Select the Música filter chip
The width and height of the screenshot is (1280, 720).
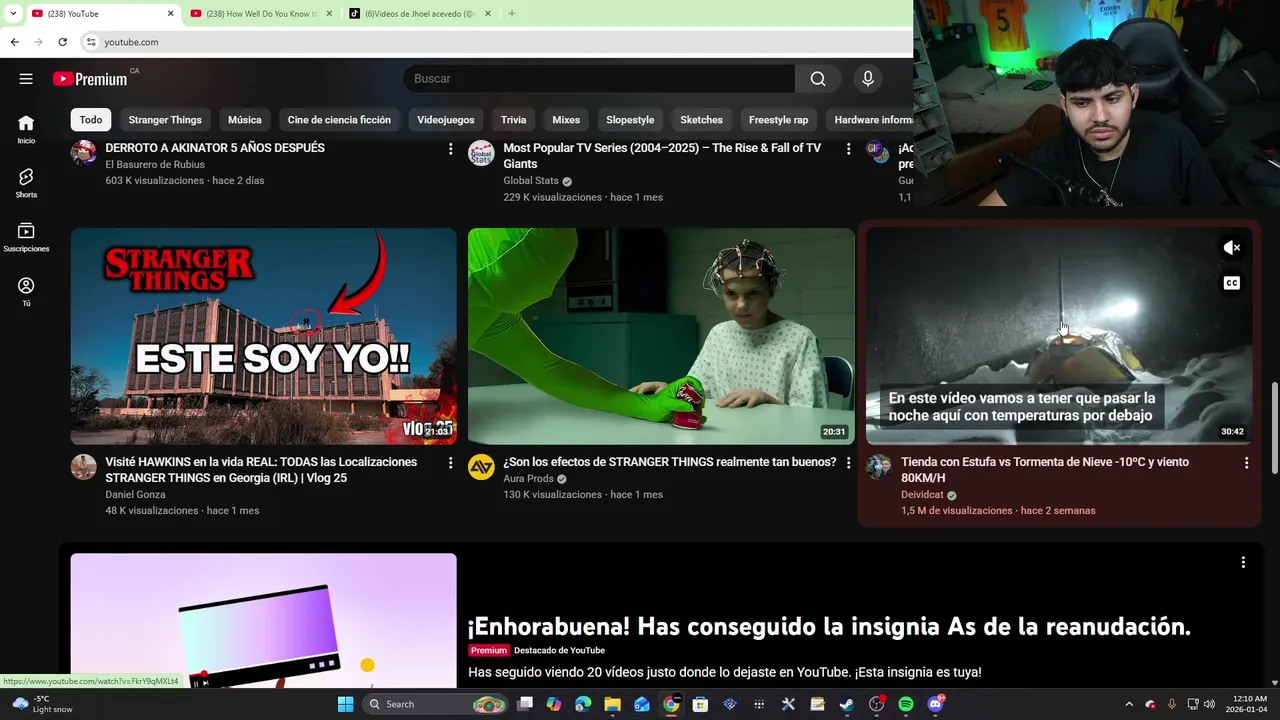coord(244,120)
